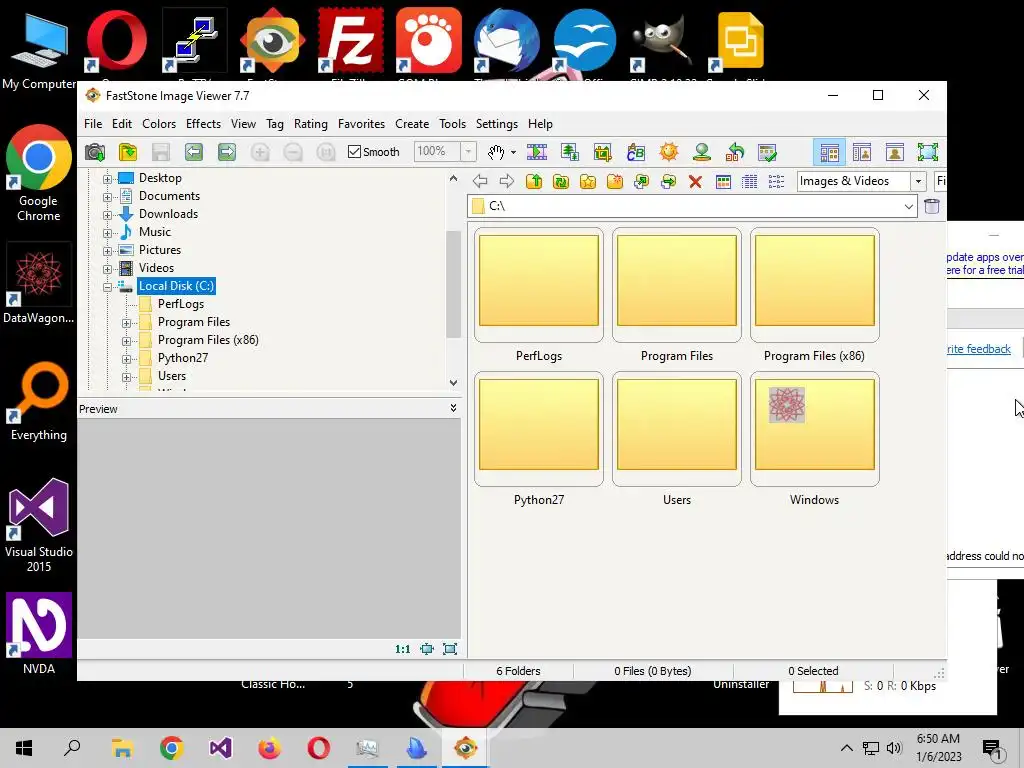Refresh the current folder
This screenshot has width=1024, height=768.
tap(561, 182)
